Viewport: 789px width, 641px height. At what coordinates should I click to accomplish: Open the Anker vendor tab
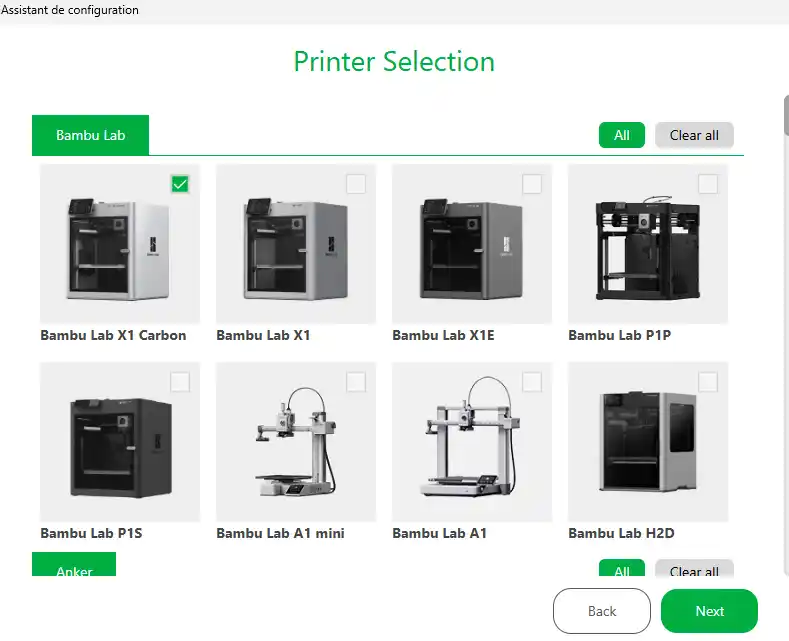click(74, 565)
